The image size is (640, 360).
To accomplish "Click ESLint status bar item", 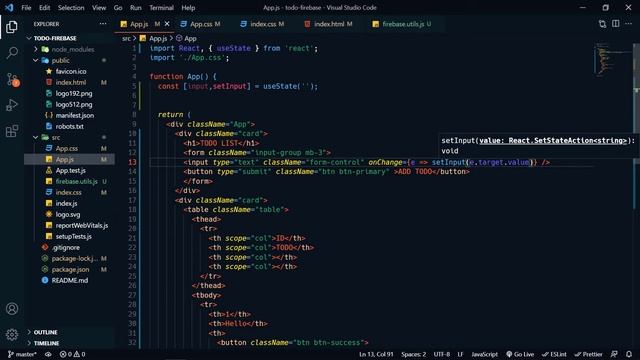I will click(x=554, y=354).
